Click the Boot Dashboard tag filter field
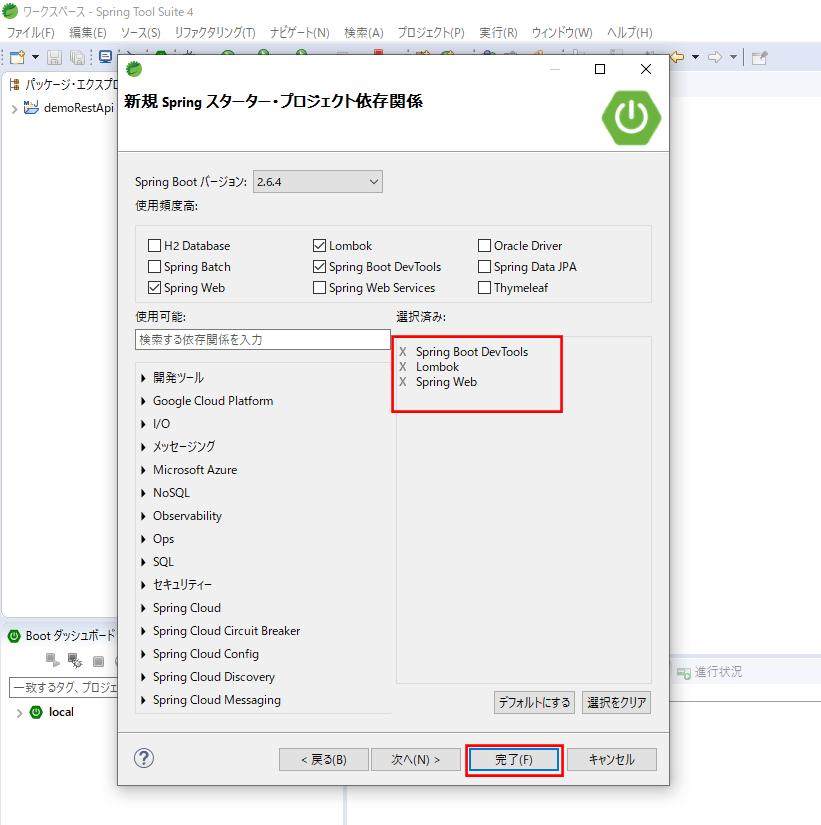Image resolution: width=821 pixels, height=825 pixels. pyautogui.click(x=63, y=688)
